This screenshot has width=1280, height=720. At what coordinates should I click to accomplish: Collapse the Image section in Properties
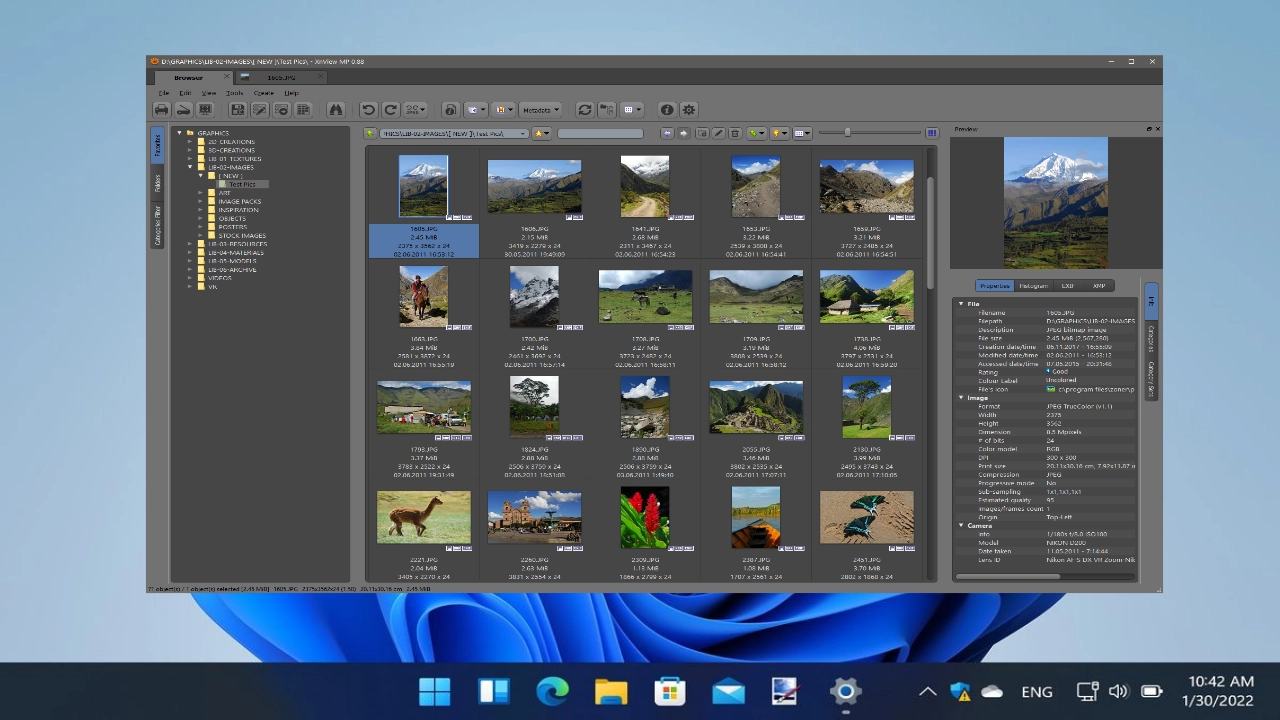point(961,397)
